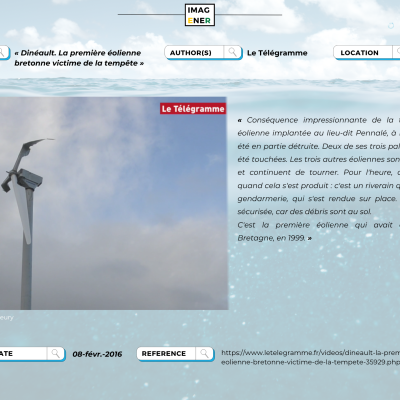Viewport: 400px width, 400px height.
Task: Click the date 08-févr.-2016
Action: [x=97, y=354]
